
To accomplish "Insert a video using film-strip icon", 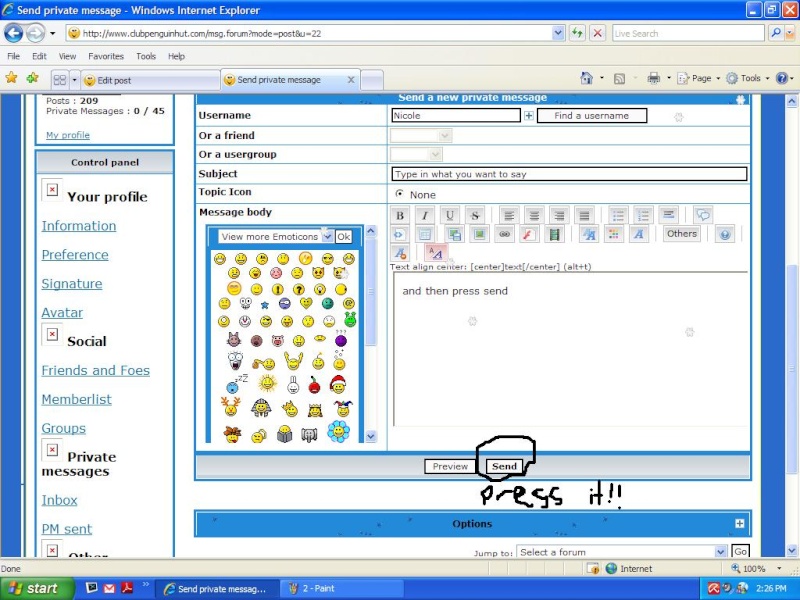I will 554,235.
